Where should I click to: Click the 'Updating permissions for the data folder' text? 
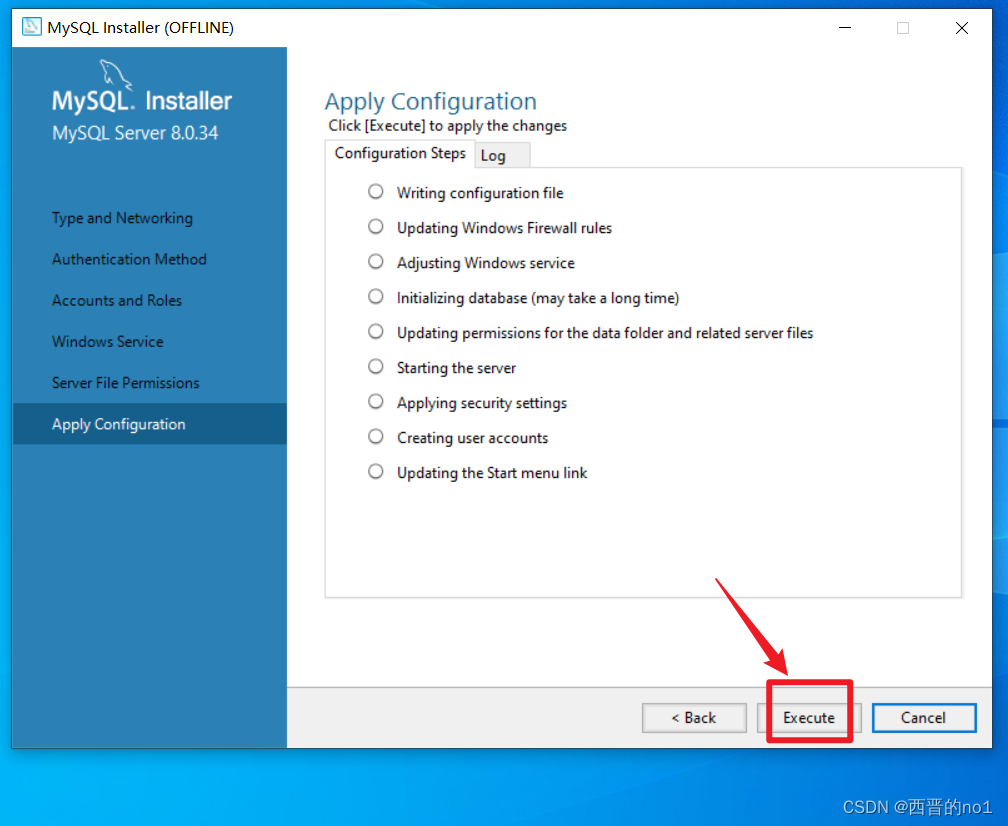coord(605,333)
